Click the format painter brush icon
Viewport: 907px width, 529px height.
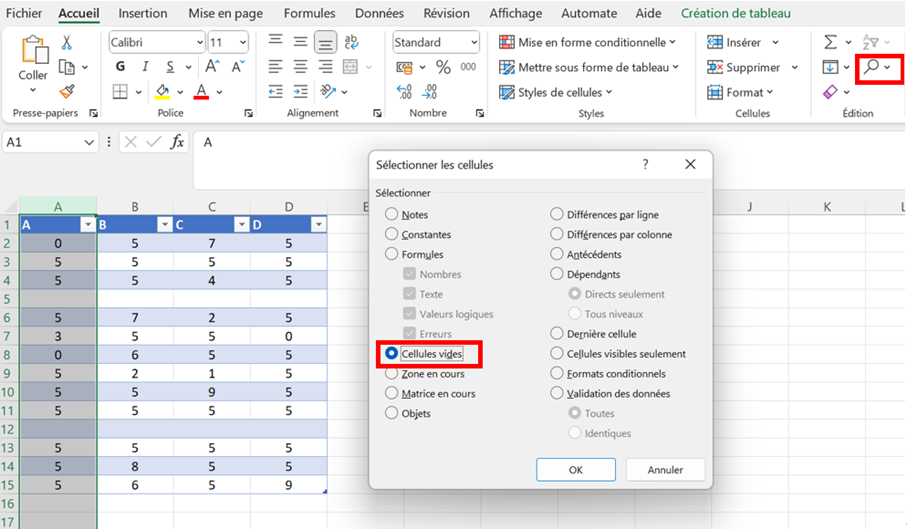coord(67,91)
